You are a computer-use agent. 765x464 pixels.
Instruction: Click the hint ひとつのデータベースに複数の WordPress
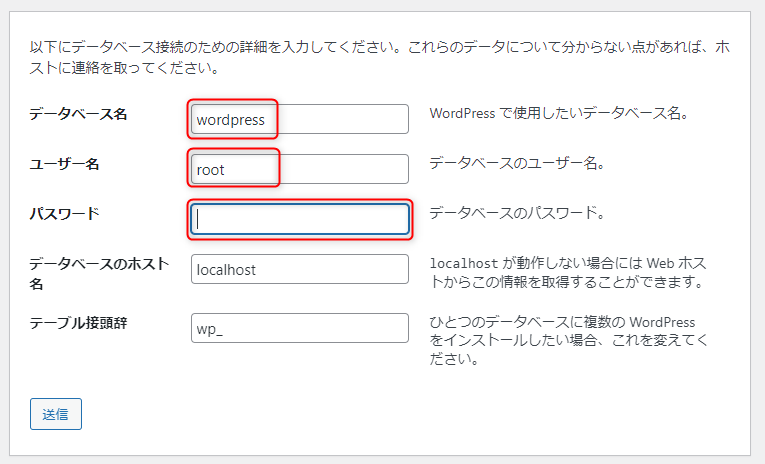pos(562,322)
